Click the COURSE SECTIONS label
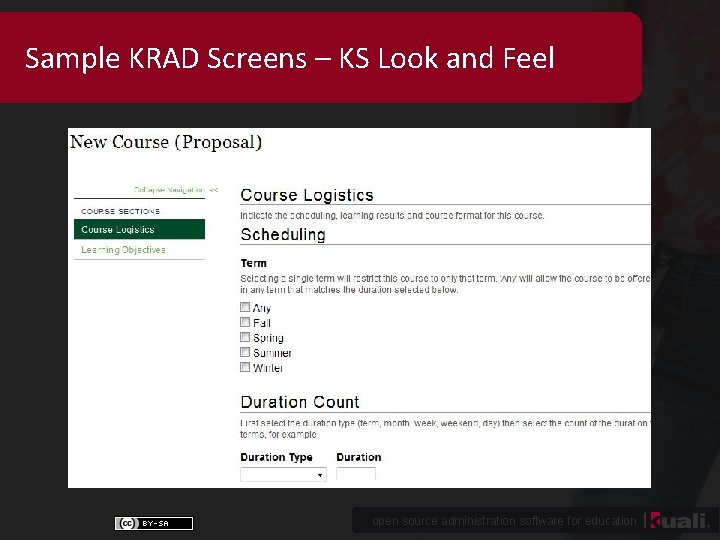 120,211
